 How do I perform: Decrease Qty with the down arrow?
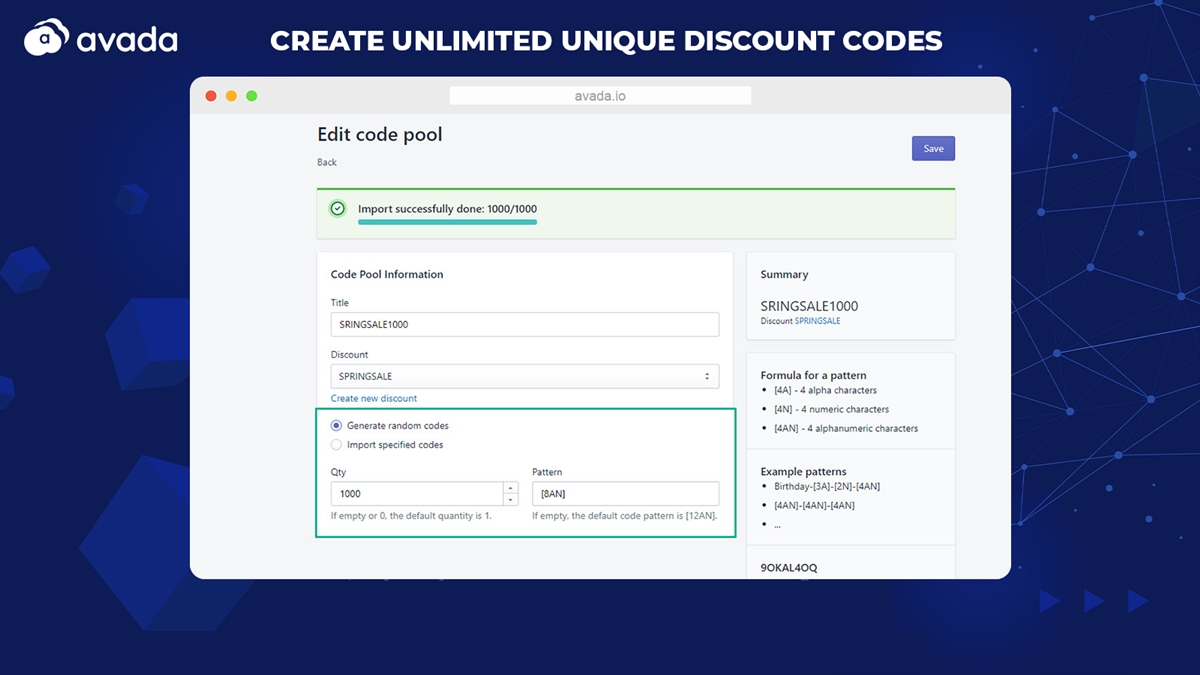[511, 499]
